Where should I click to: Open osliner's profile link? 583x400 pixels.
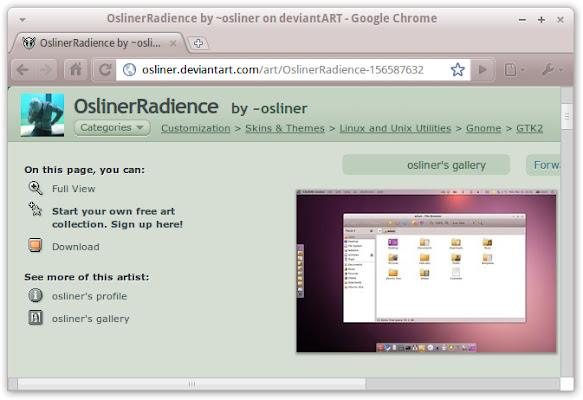89,296
